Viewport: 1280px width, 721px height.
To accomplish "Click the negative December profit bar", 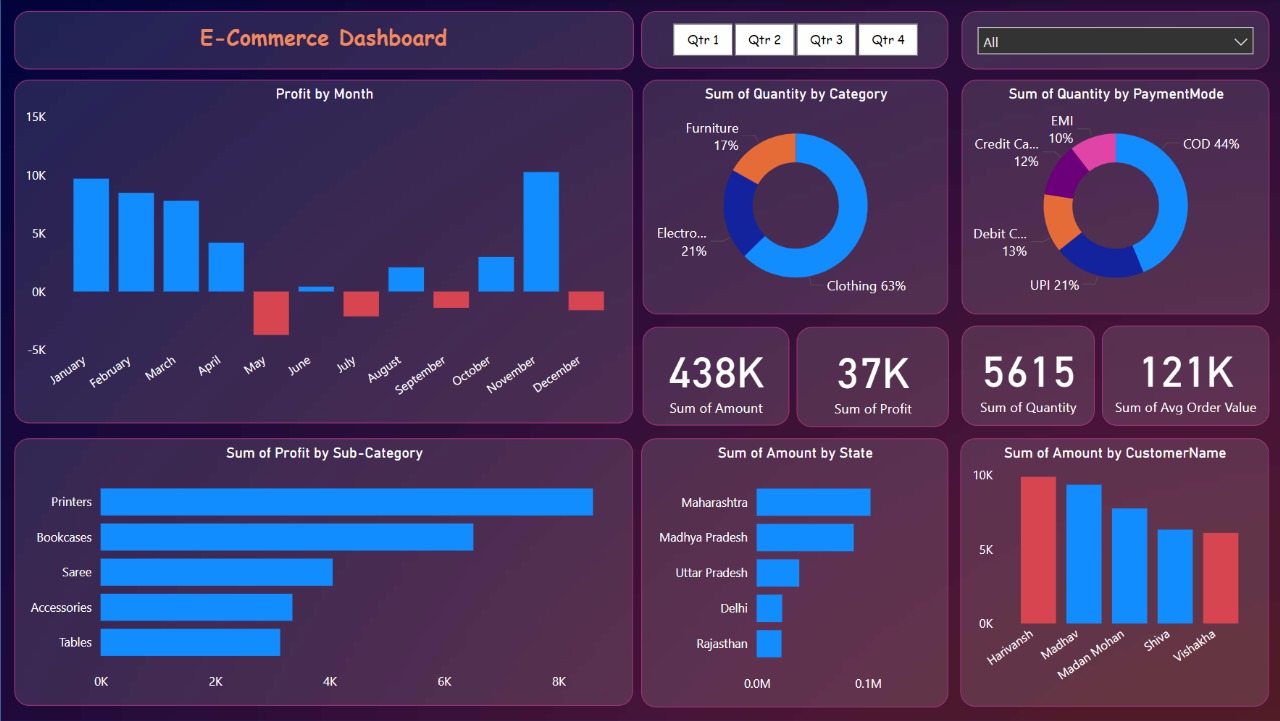I will [x=586, y=301].
